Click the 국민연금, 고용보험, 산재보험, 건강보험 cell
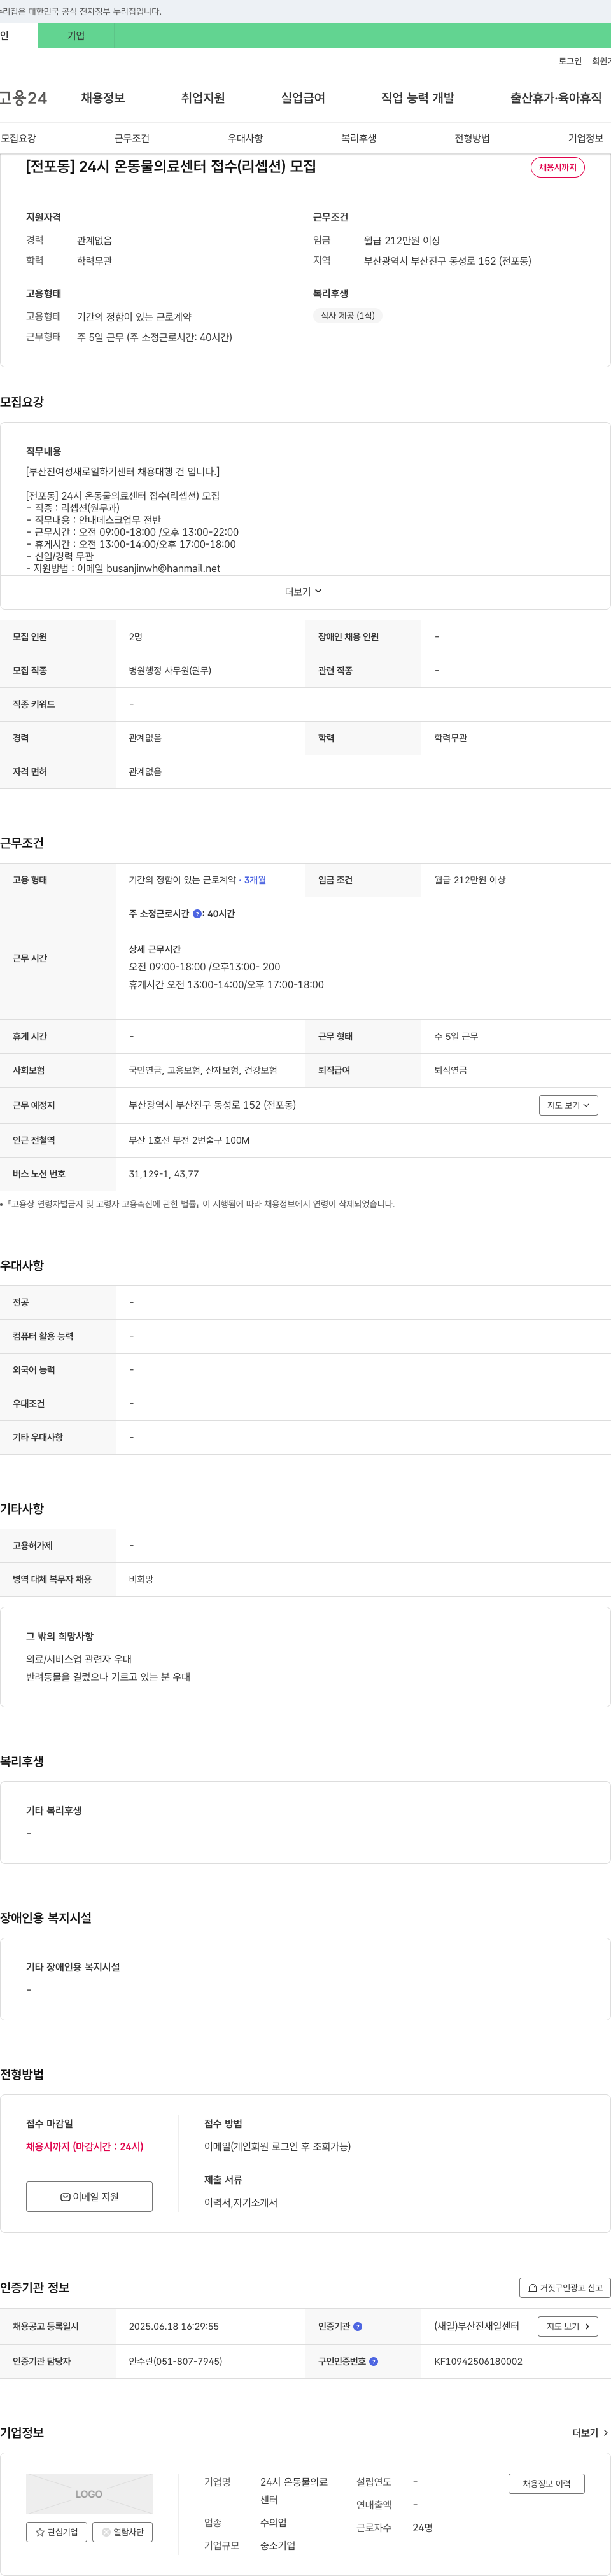 203,1070
